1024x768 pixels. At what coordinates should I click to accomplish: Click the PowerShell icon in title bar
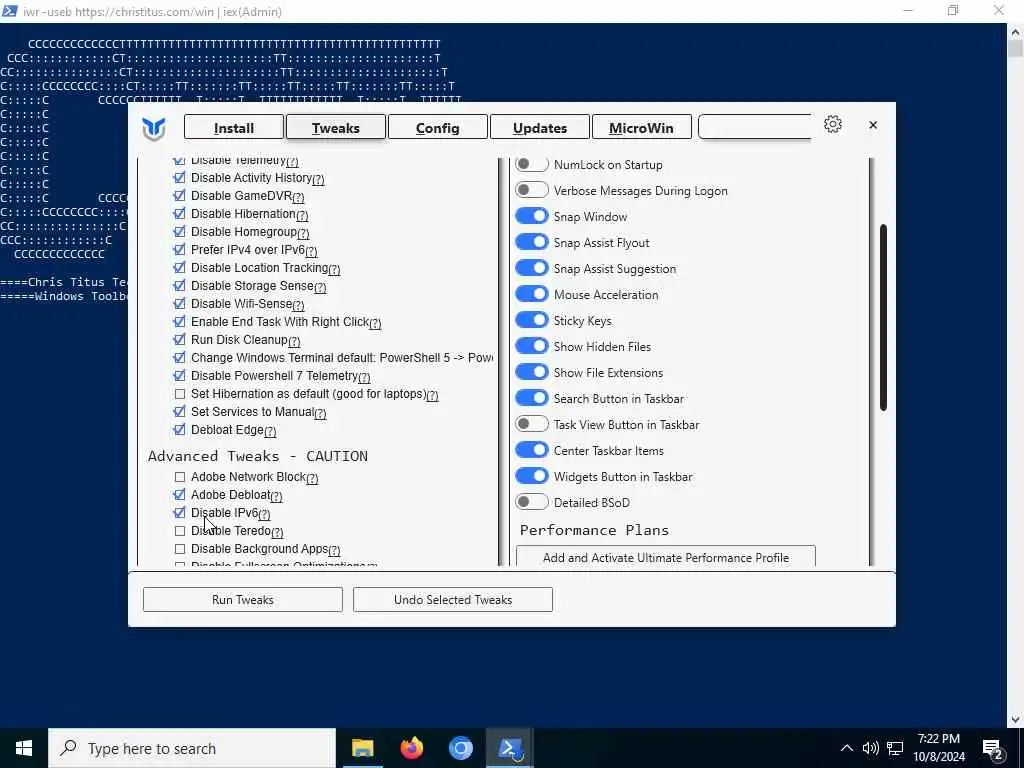click(x=10, y=11)
